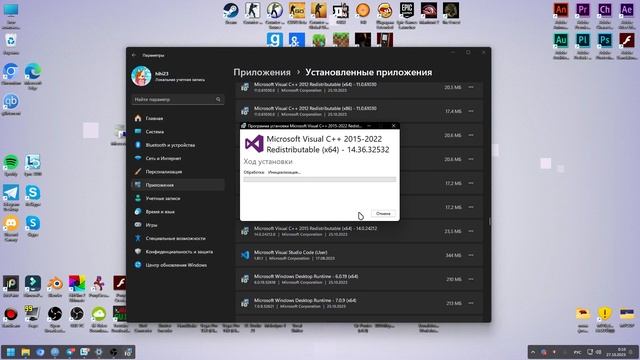The height and width of the screenshot is (360, 640).
Task: Open Adobe Photoshop (Ps) desktop shortcut
Action: (x=605, y=46)
